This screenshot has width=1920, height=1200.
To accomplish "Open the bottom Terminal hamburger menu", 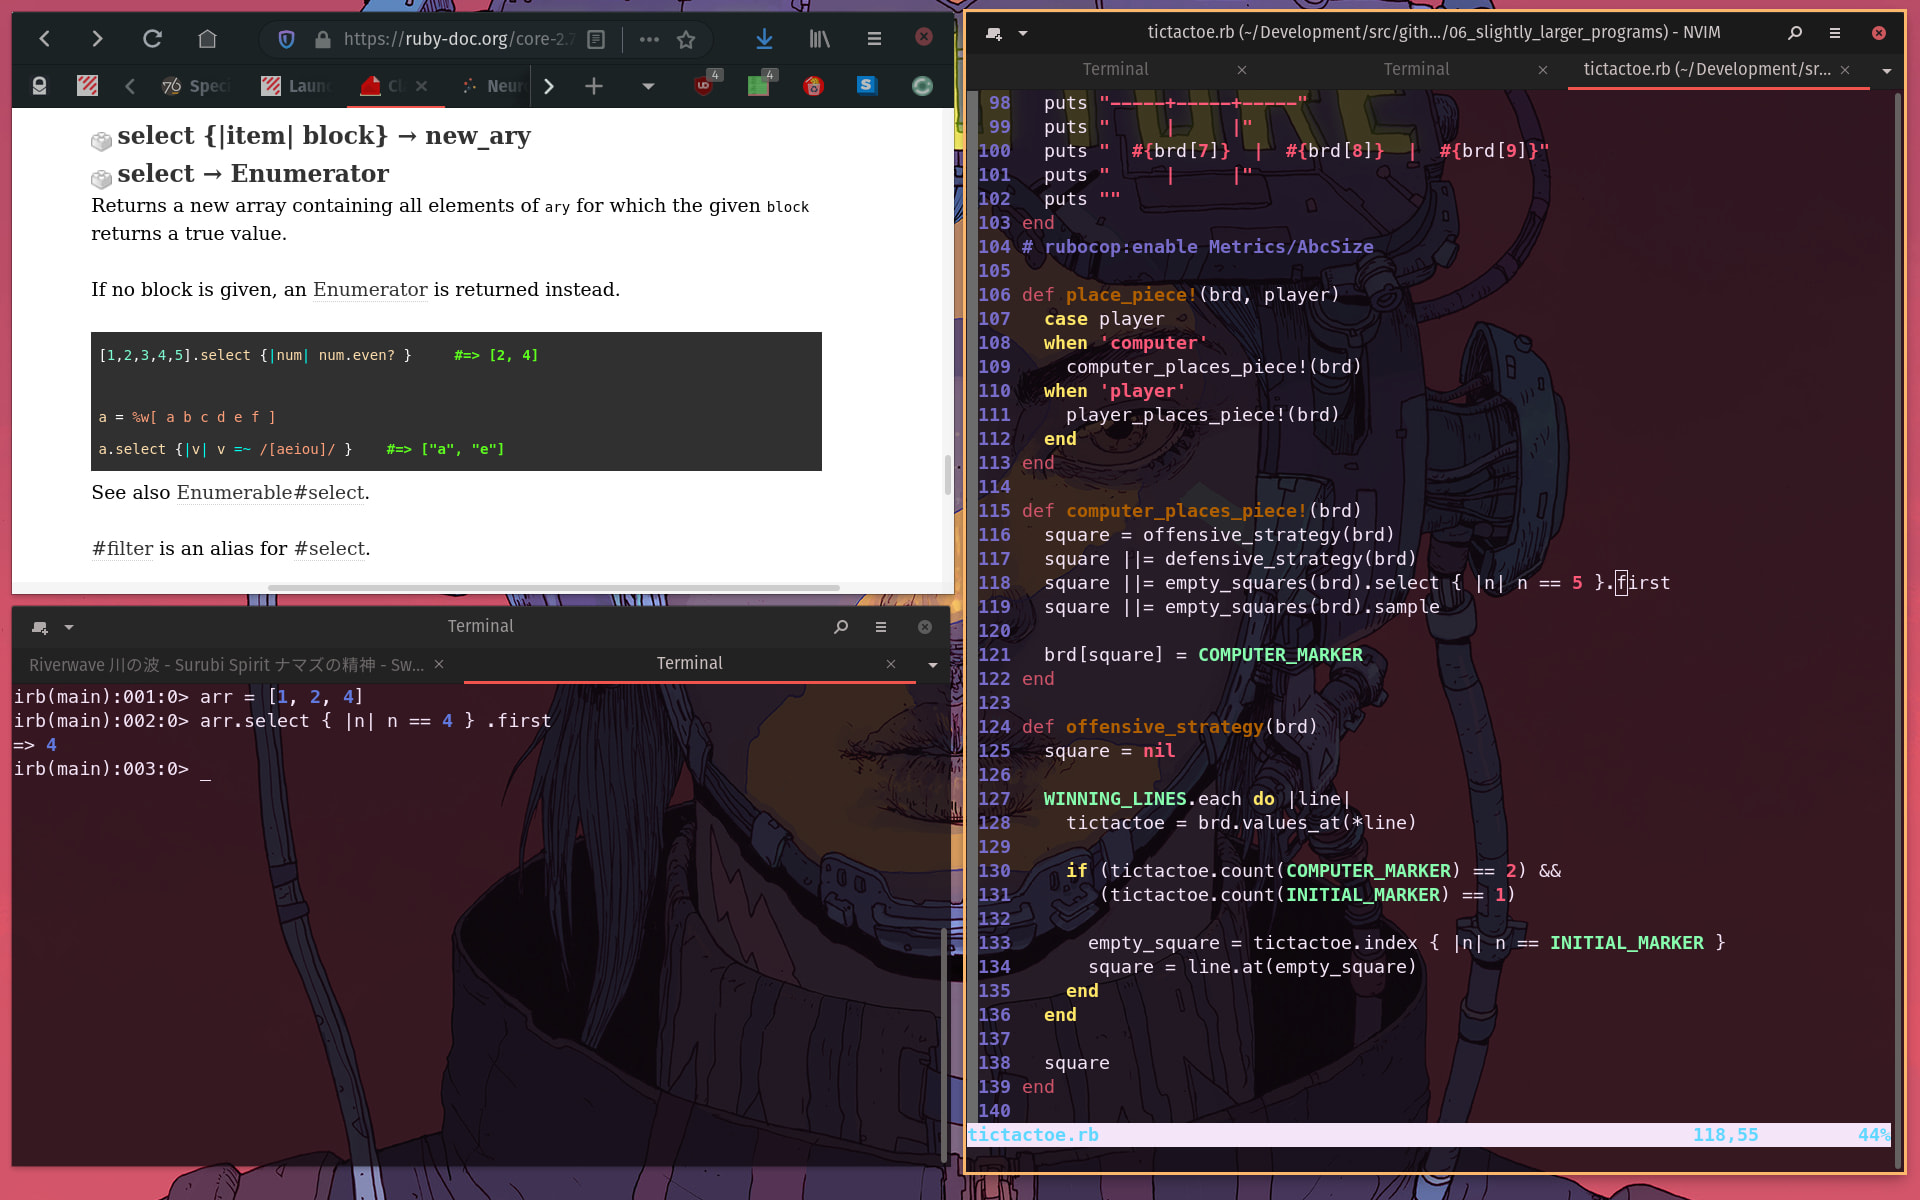I will coord(881,627).
